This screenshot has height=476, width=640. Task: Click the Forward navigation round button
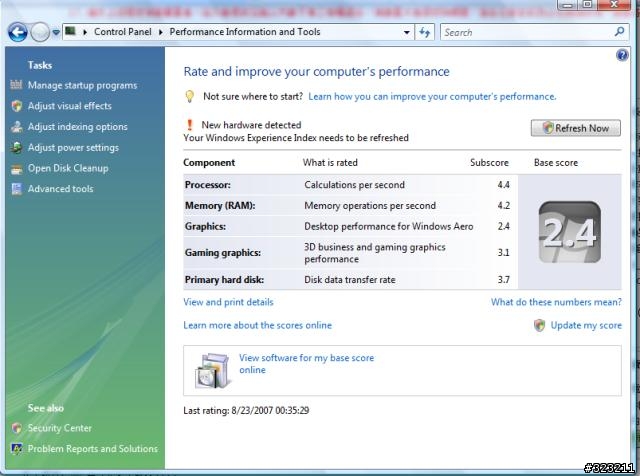pos(40,32)
